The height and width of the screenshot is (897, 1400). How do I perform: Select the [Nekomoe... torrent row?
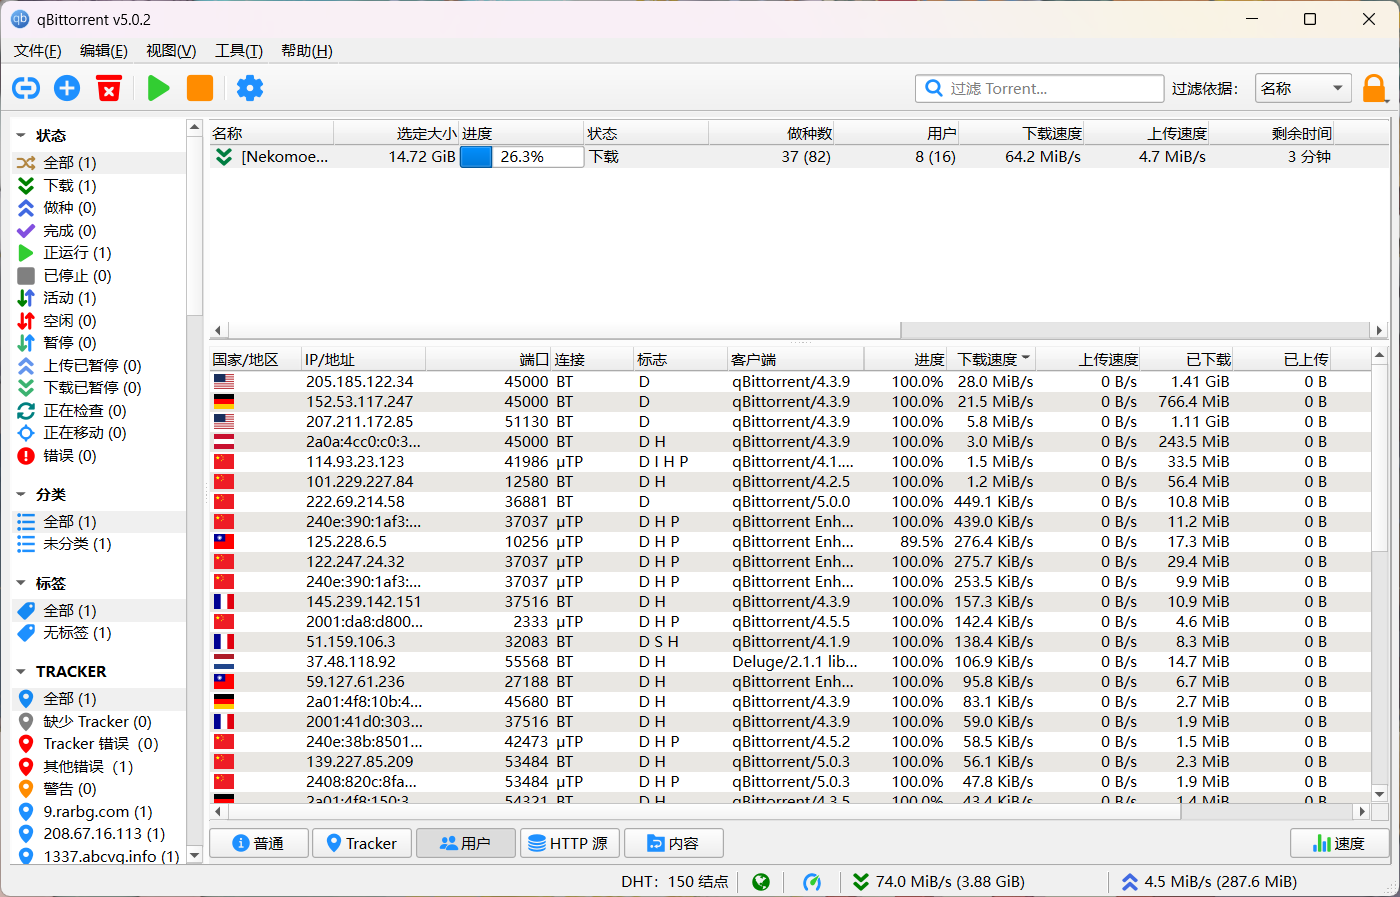point(798,157)
